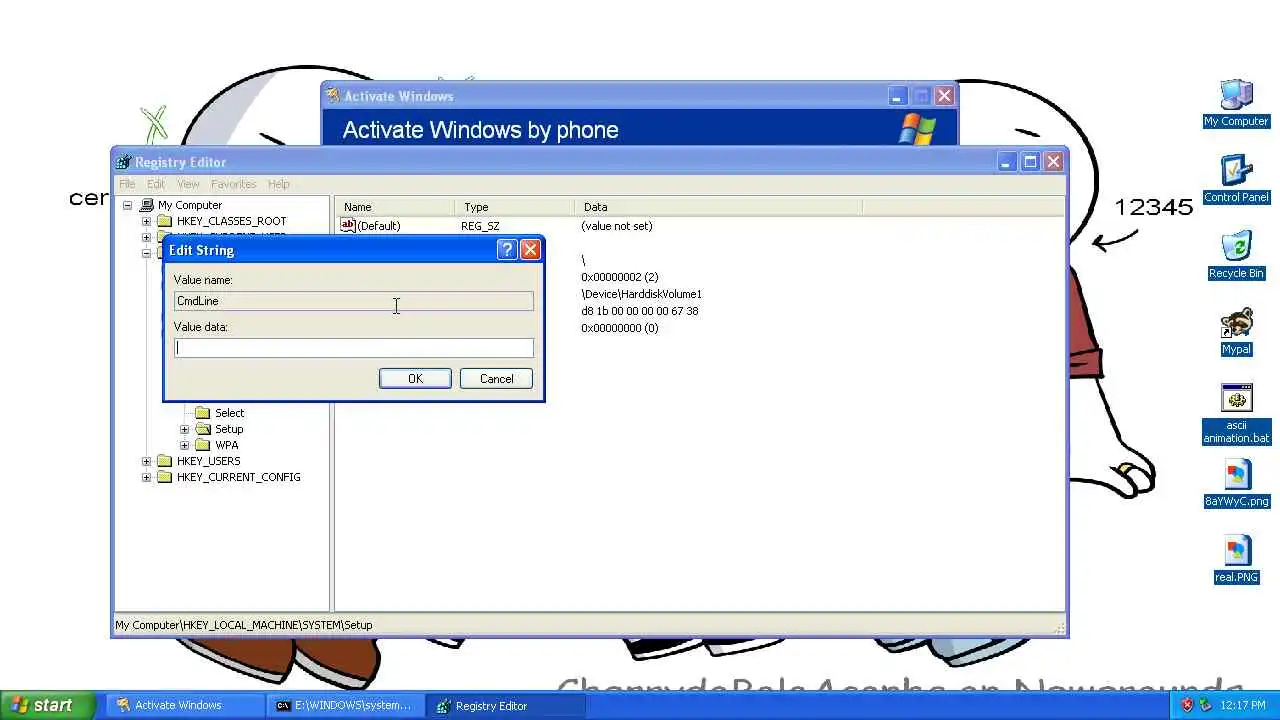Switch to Activate Windows taskbar button

click(185, 705)
